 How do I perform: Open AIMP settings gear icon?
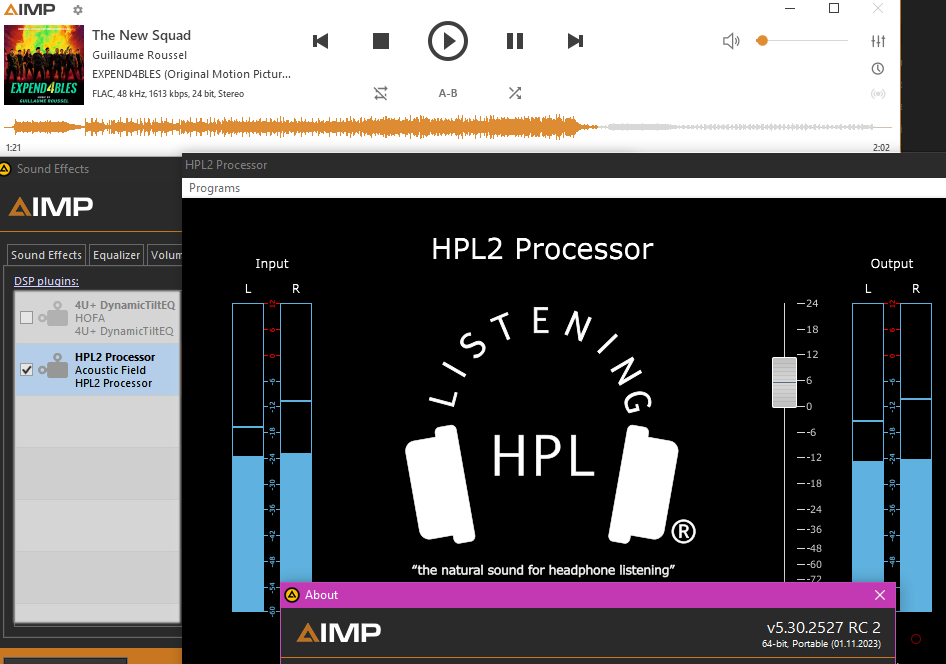point(77,10)
